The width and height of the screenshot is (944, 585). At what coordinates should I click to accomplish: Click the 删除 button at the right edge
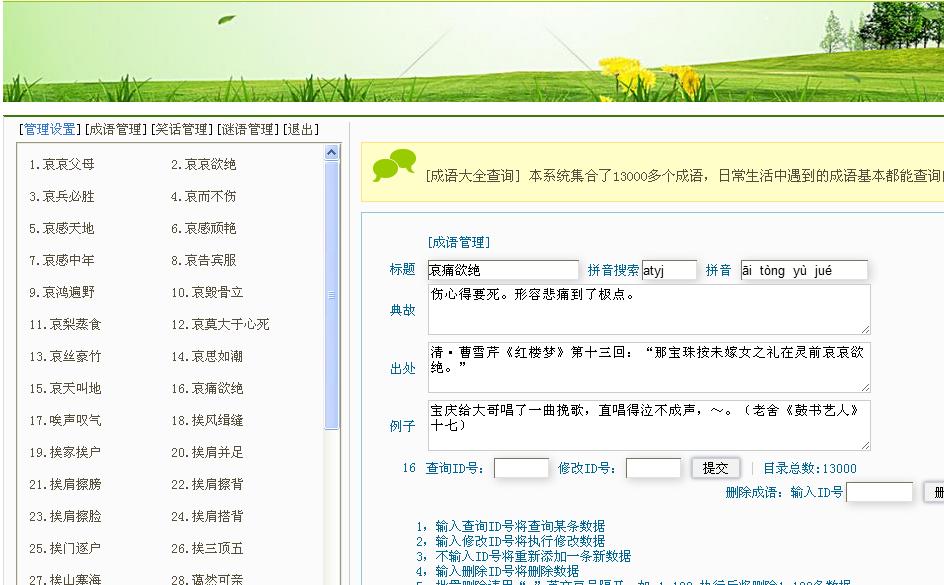(936, 492)
